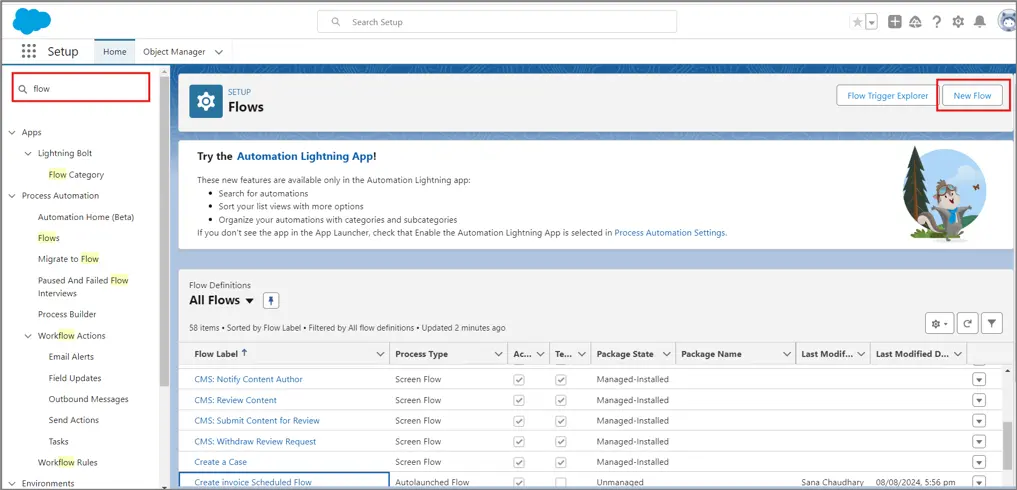This screenshot has height=490, width=1017.
Task: Click the New Flow button
Action: point(972,96)
